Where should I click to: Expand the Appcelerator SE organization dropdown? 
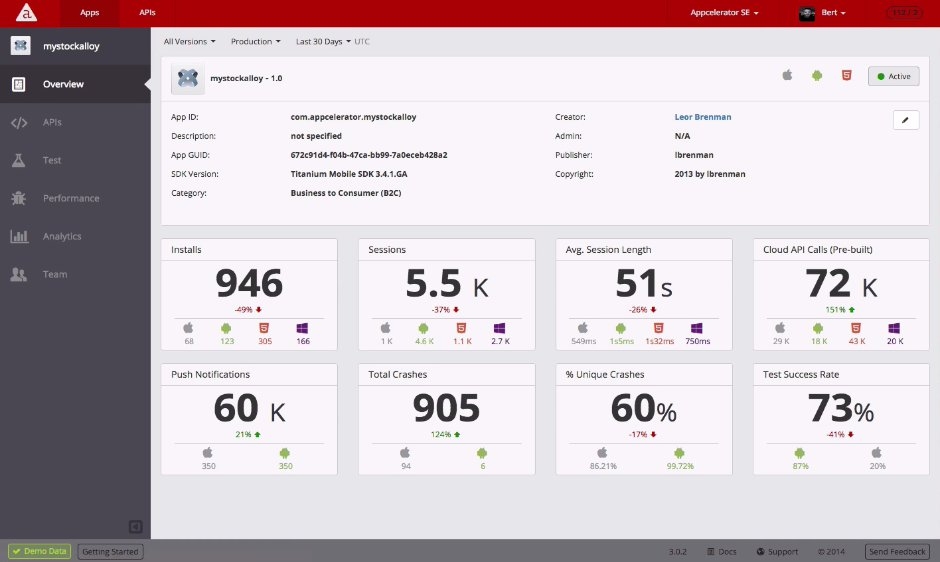tap(724, 13)
